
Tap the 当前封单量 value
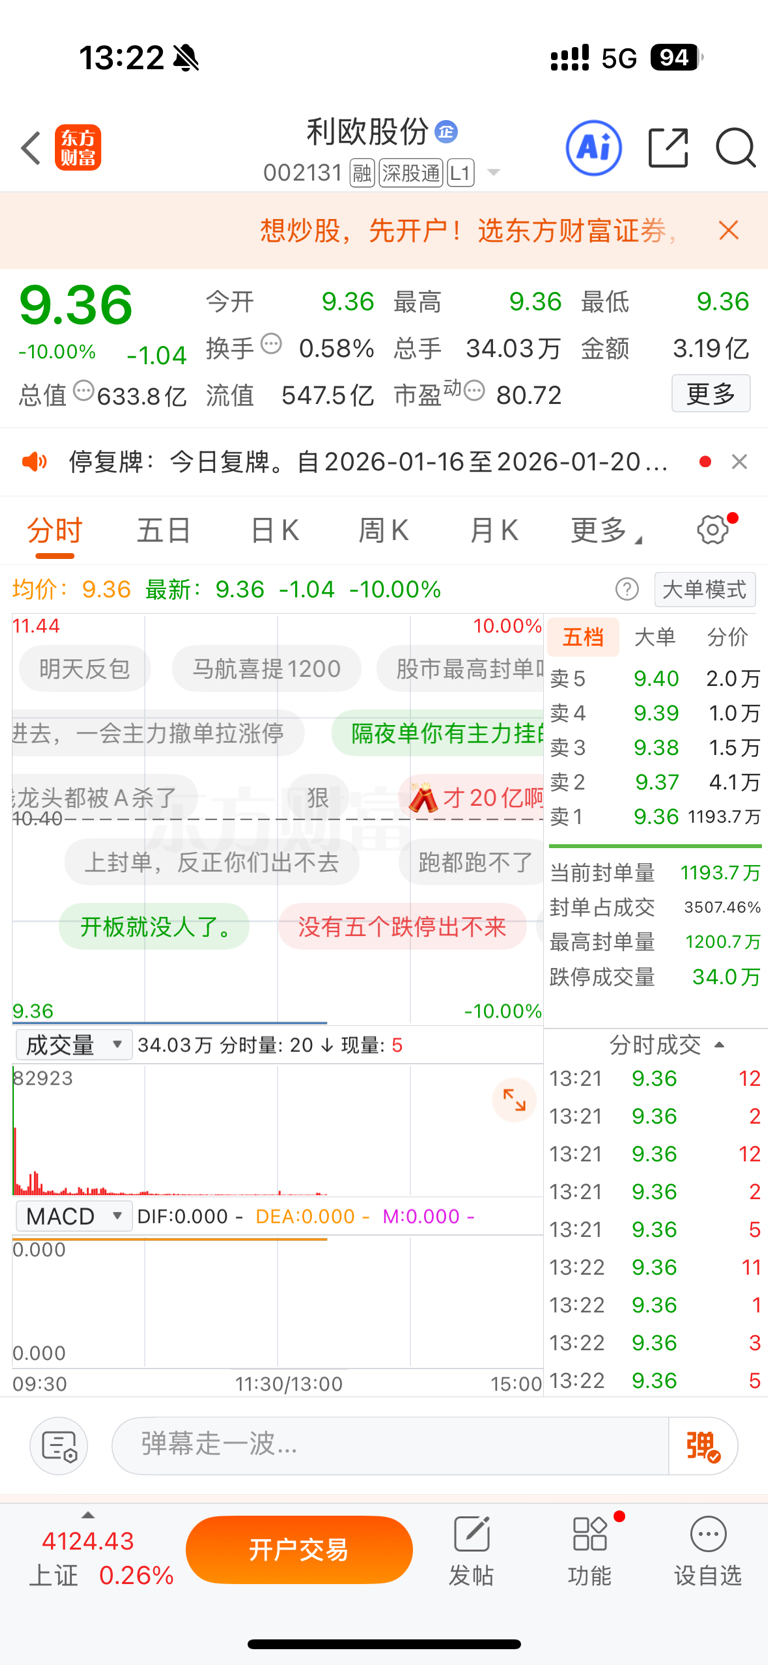[721, 873]
